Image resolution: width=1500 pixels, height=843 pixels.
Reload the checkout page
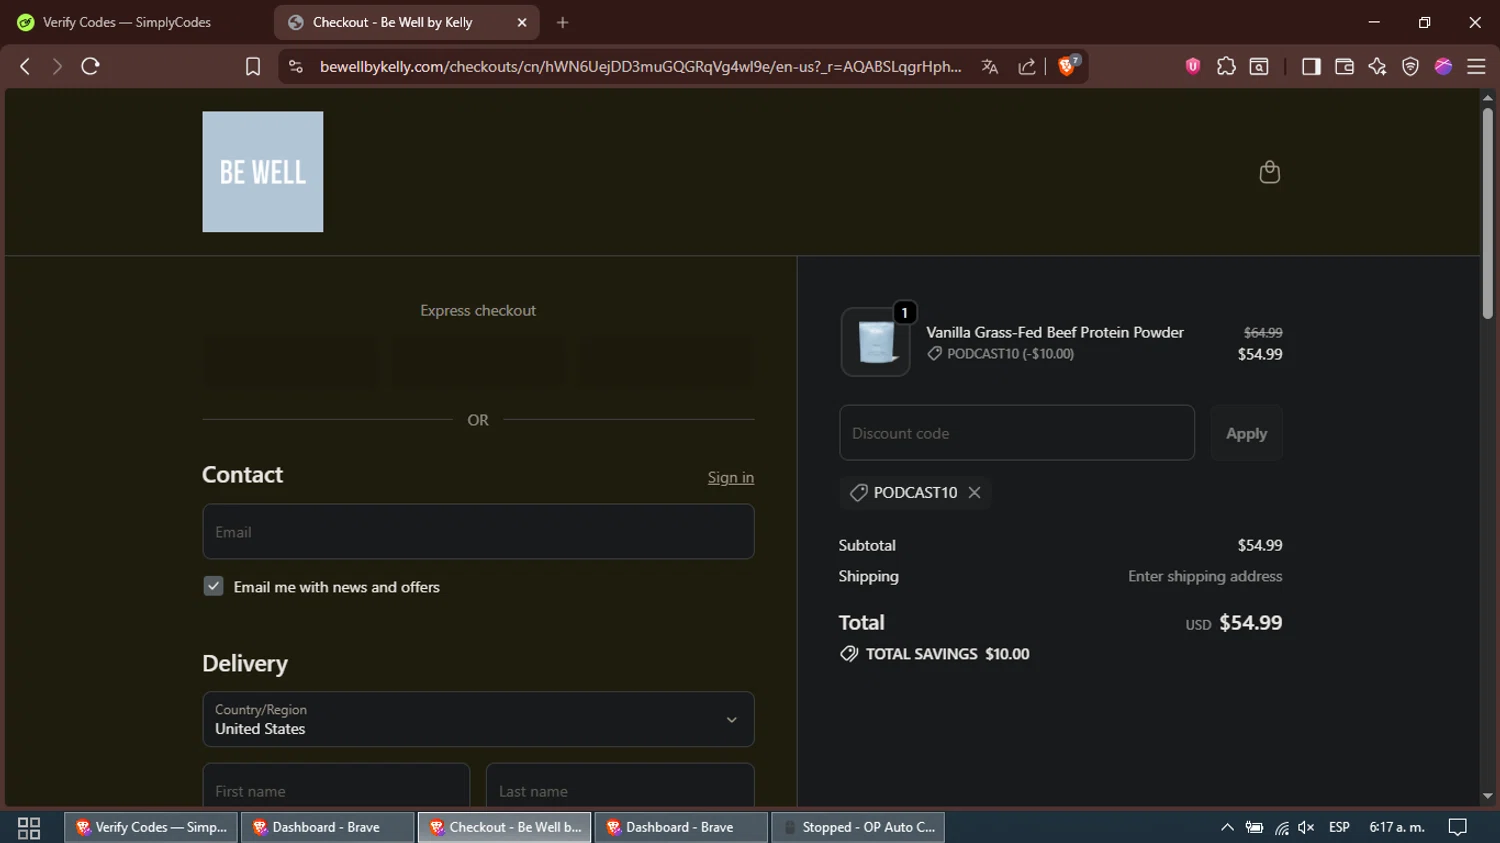pos(90,66)
